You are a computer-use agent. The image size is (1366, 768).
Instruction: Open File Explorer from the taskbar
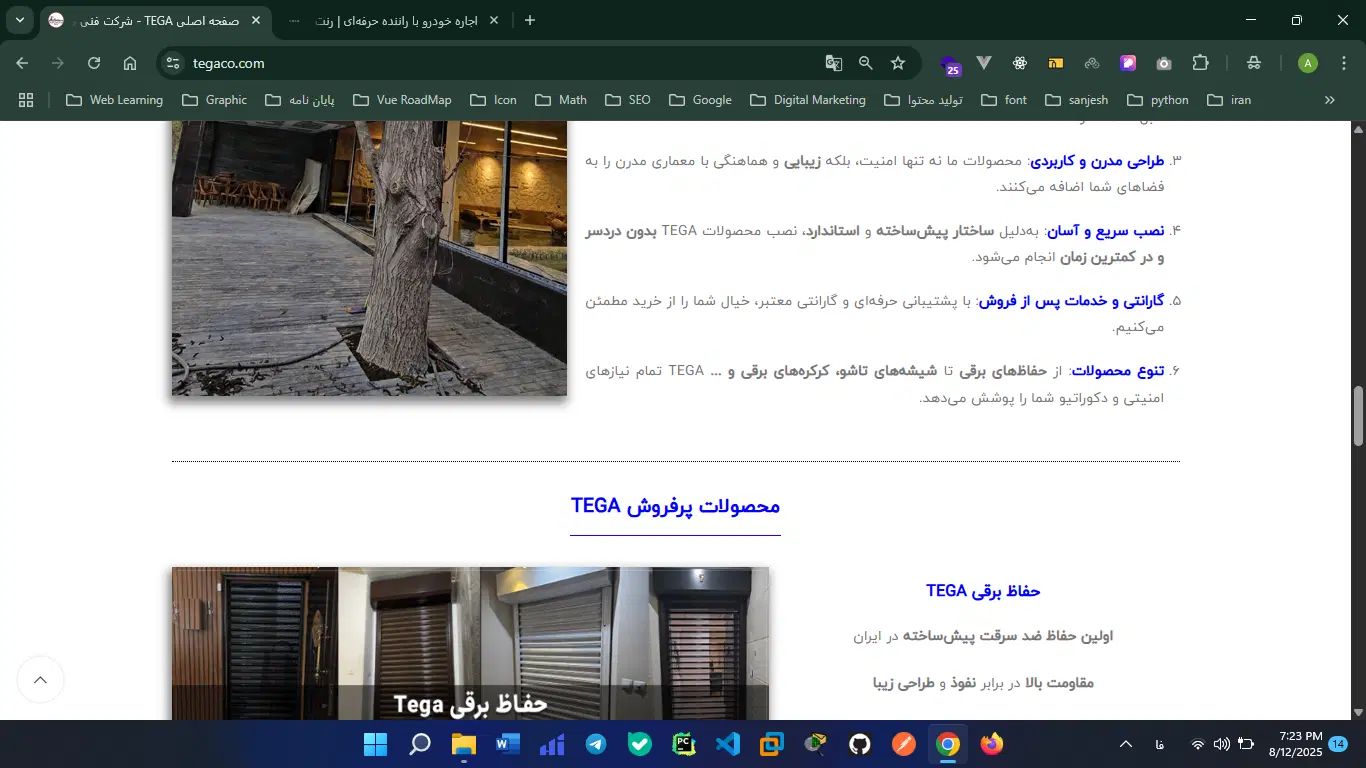tap(464, 744)
